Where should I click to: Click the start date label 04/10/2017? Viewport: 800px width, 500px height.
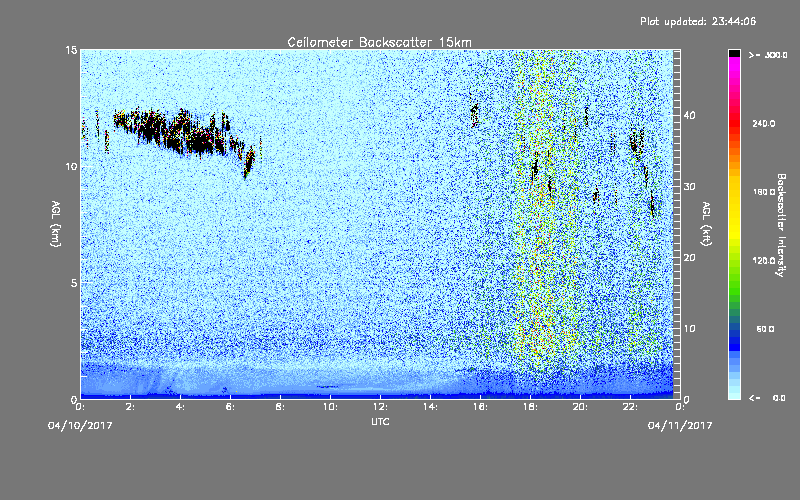click(x=80, y=426)
